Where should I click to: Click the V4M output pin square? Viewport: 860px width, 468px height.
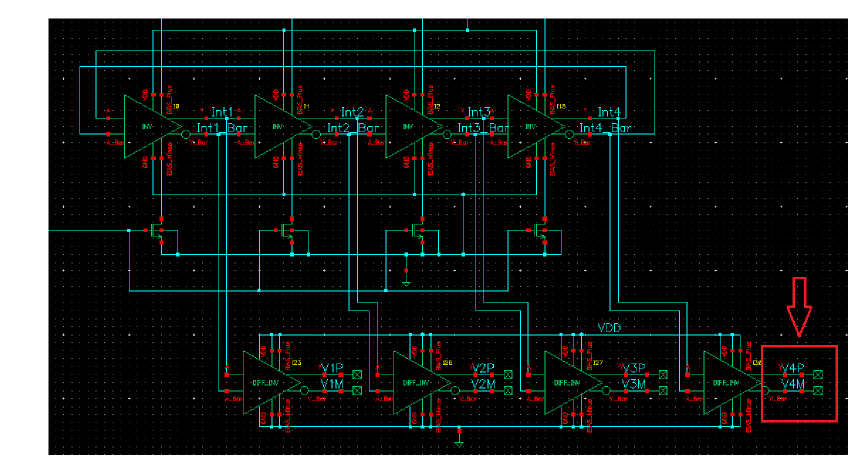point(818,391)
